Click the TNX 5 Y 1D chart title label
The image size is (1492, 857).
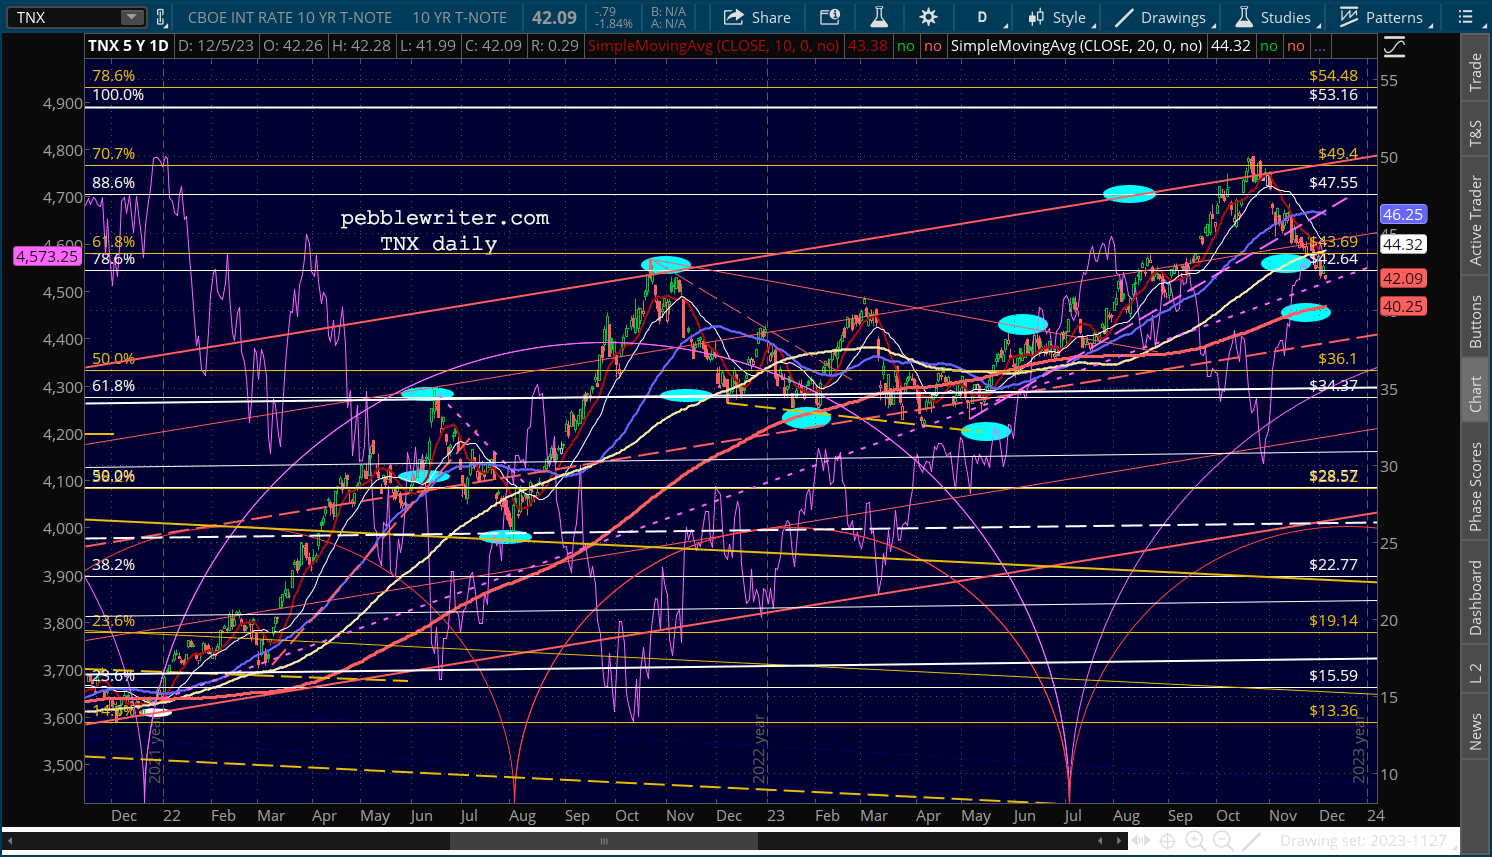(128, 45)
